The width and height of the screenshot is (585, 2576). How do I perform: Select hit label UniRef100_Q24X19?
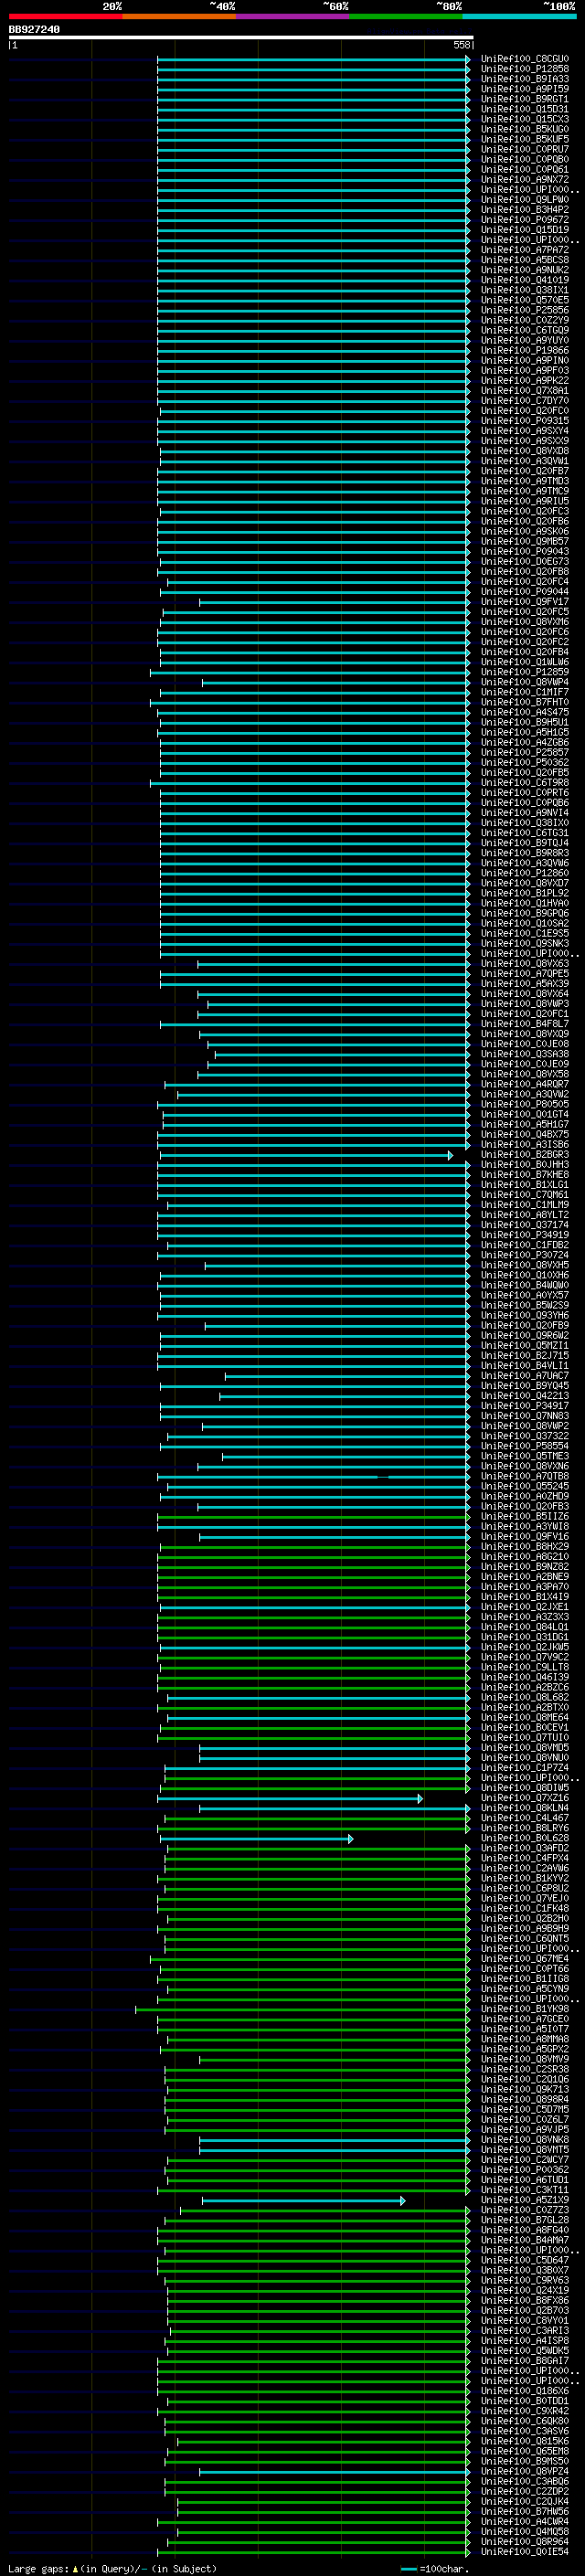pyautogui.click(x=525, y=2290)
